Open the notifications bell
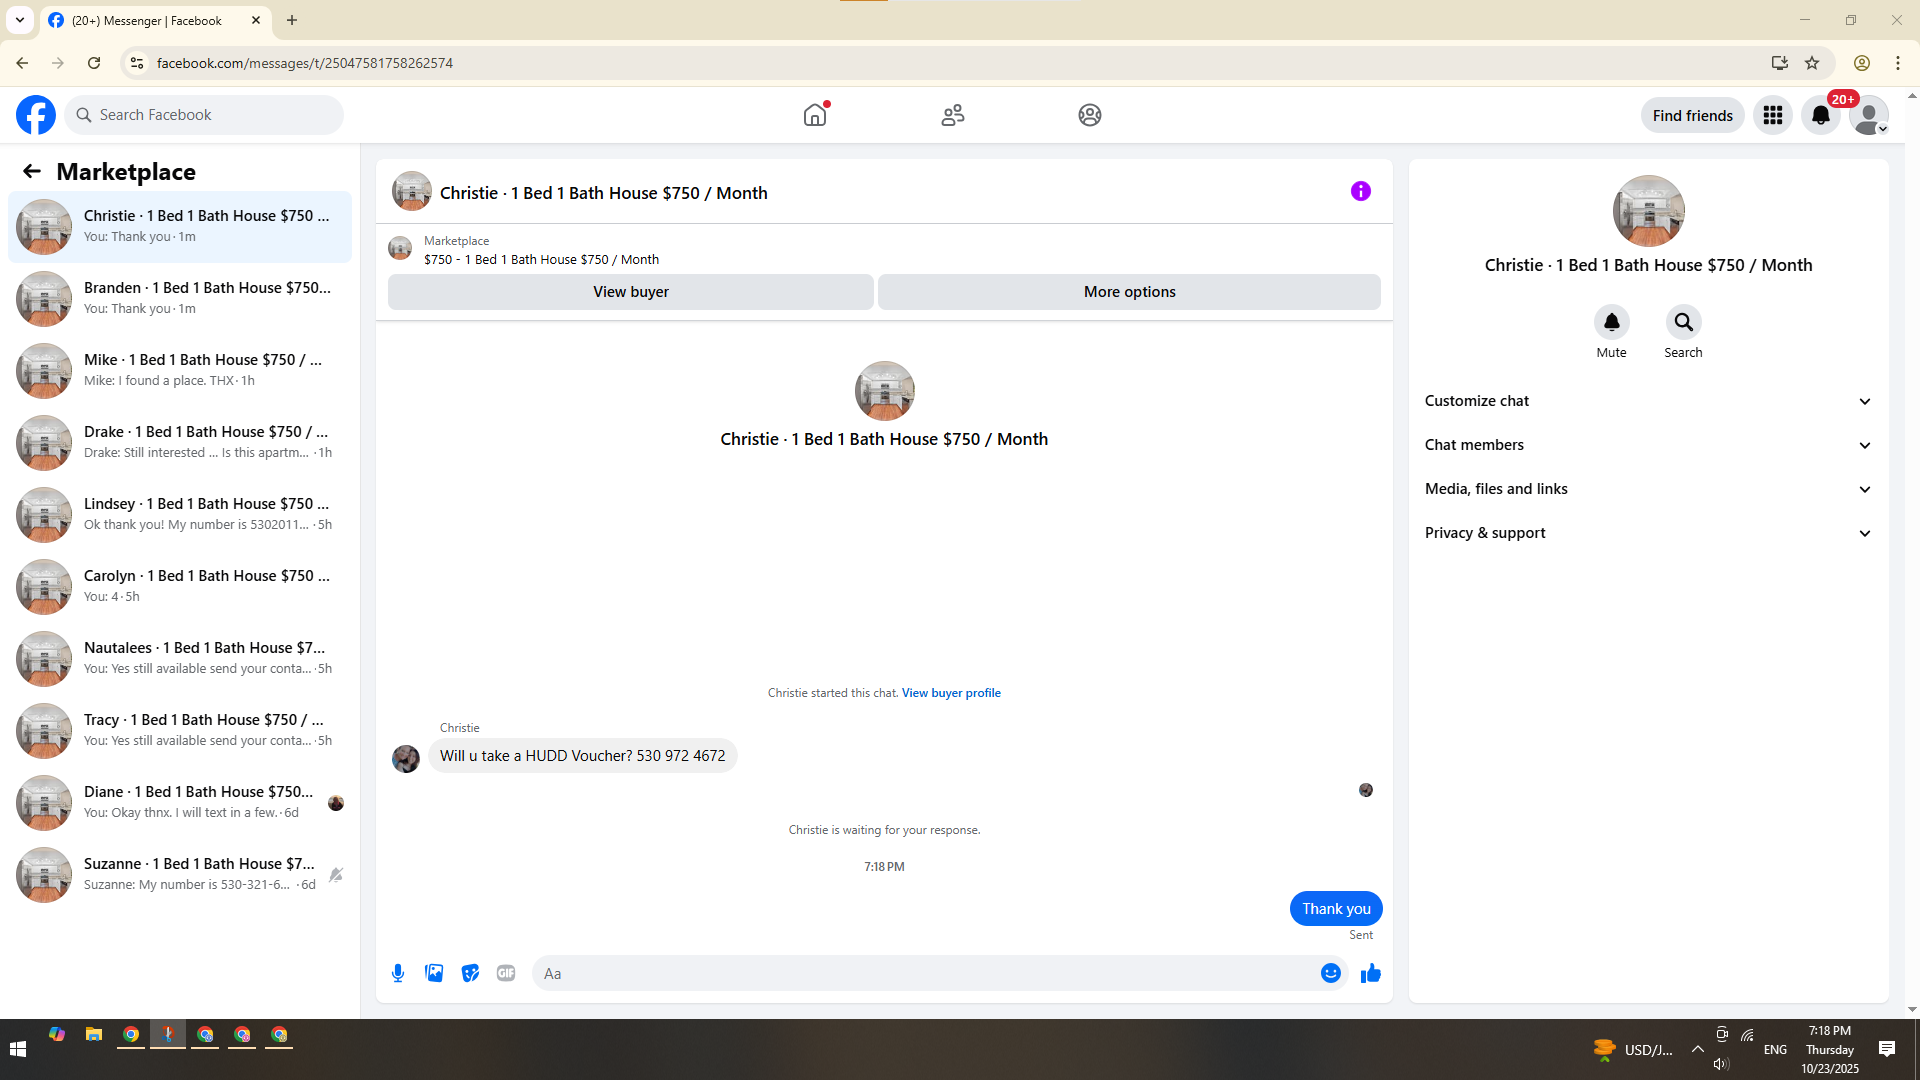This screenshot has width=1920, height=1080. click(x=1820, y=115)
